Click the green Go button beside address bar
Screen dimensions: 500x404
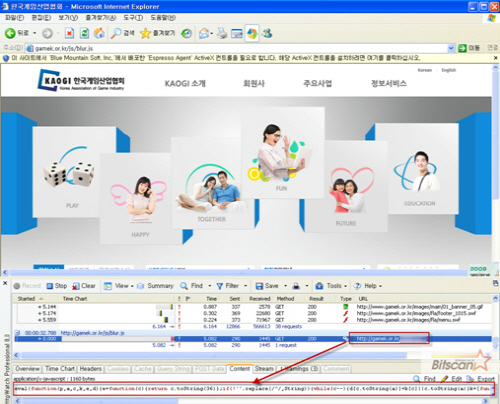coord(469,48)
